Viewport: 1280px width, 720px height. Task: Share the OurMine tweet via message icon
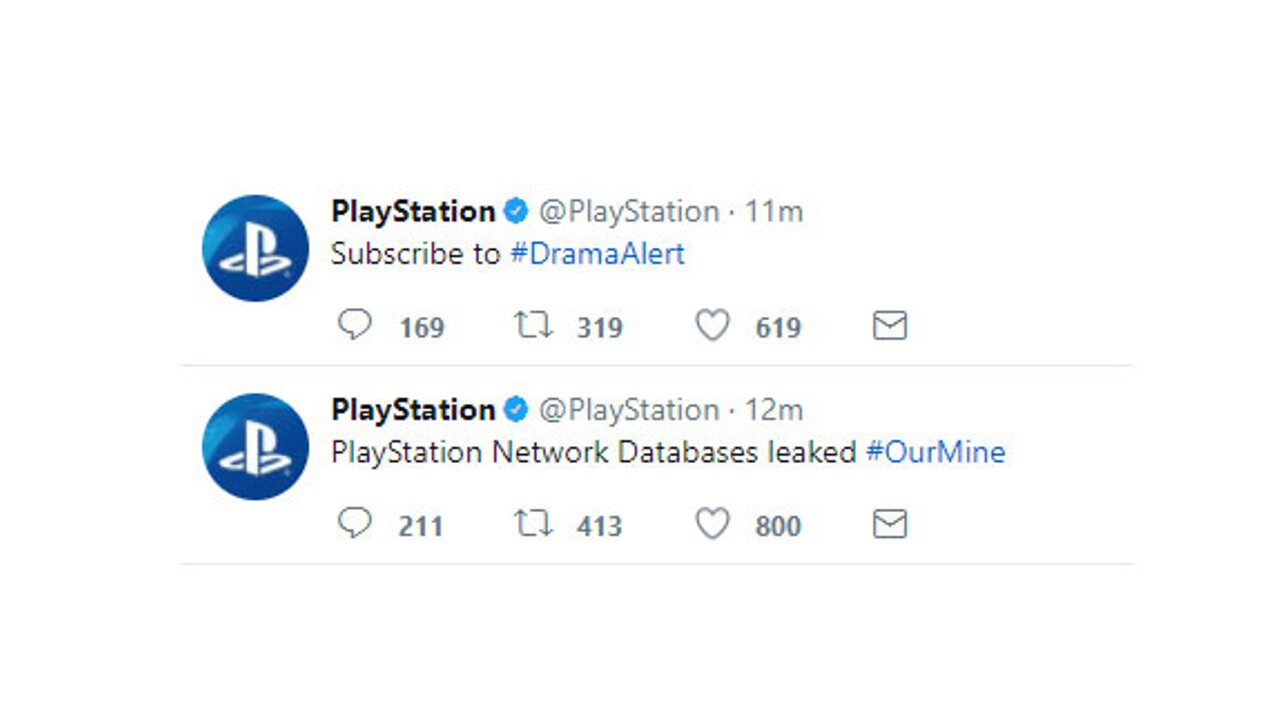(x=889, y=524)
